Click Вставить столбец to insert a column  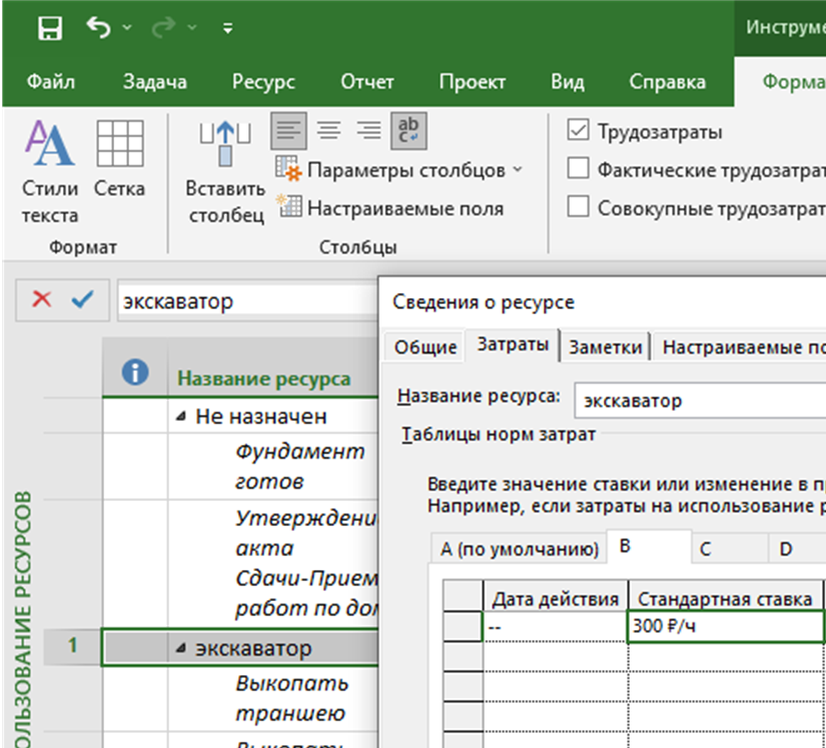225,171
